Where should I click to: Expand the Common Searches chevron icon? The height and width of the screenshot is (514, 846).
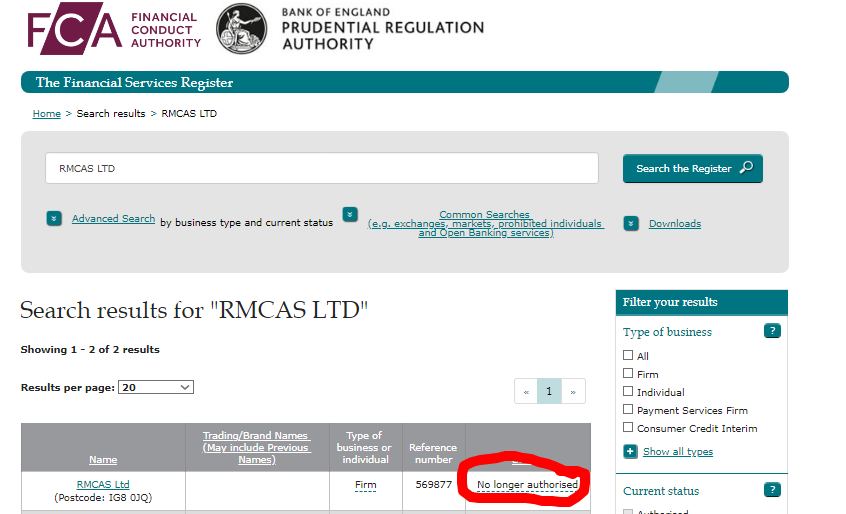[x=350, y=214]
